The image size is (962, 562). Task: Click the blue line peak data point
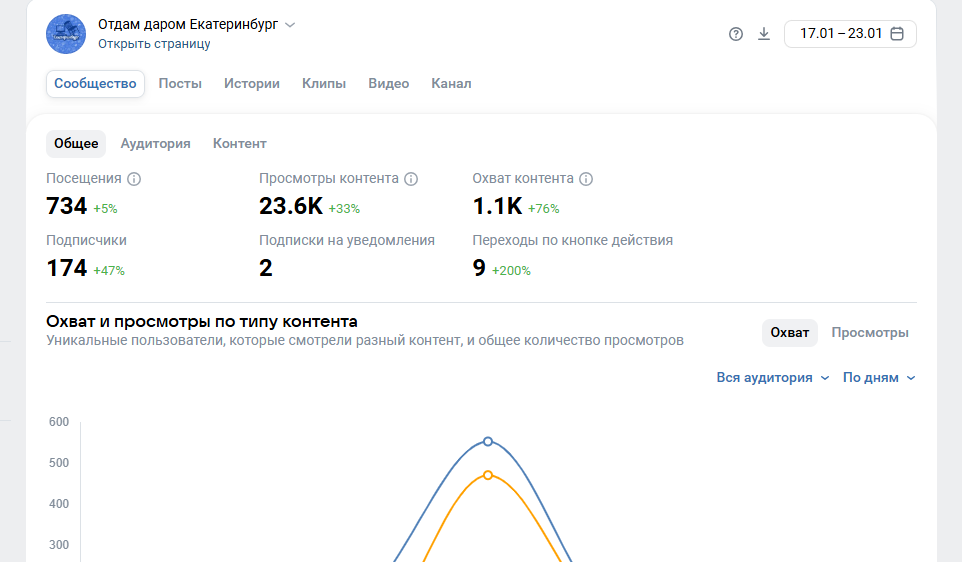[488, 441]
